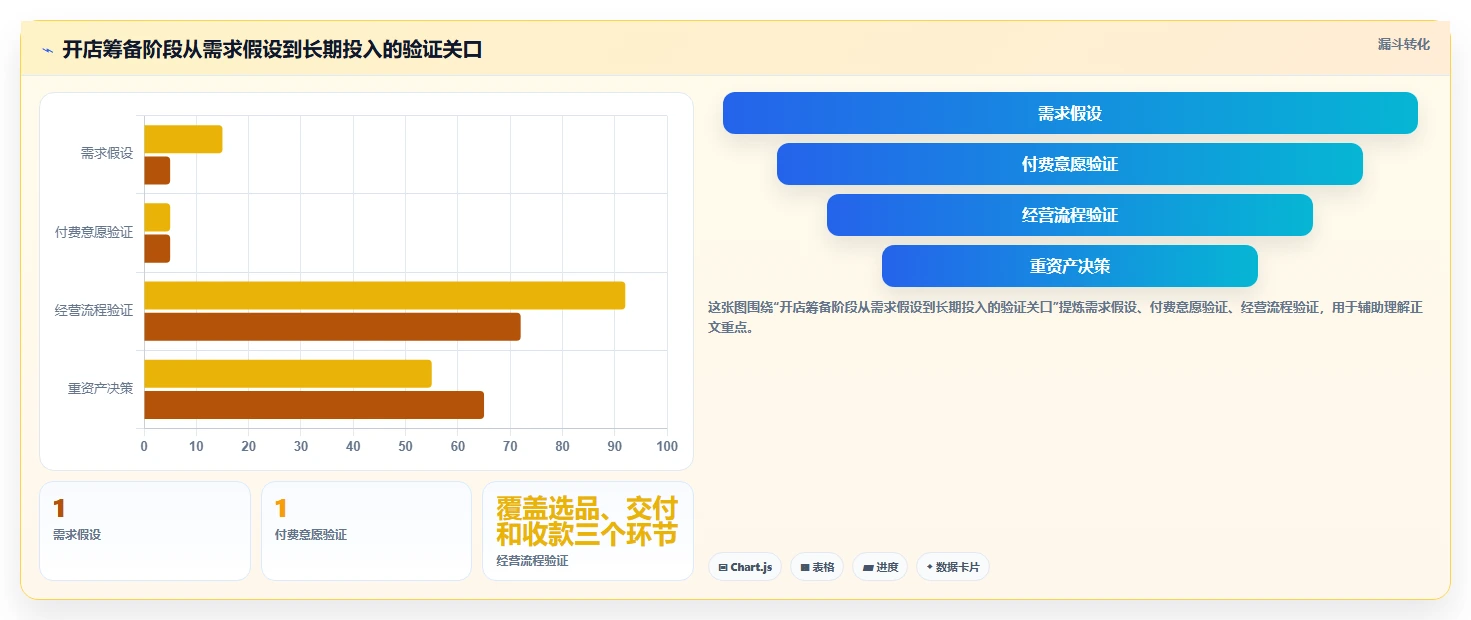Click the x-axis tick label 50
Image resolution: width=1471 pixels, height=620 pixels.
pyautogui.click(x=406, y=446)
